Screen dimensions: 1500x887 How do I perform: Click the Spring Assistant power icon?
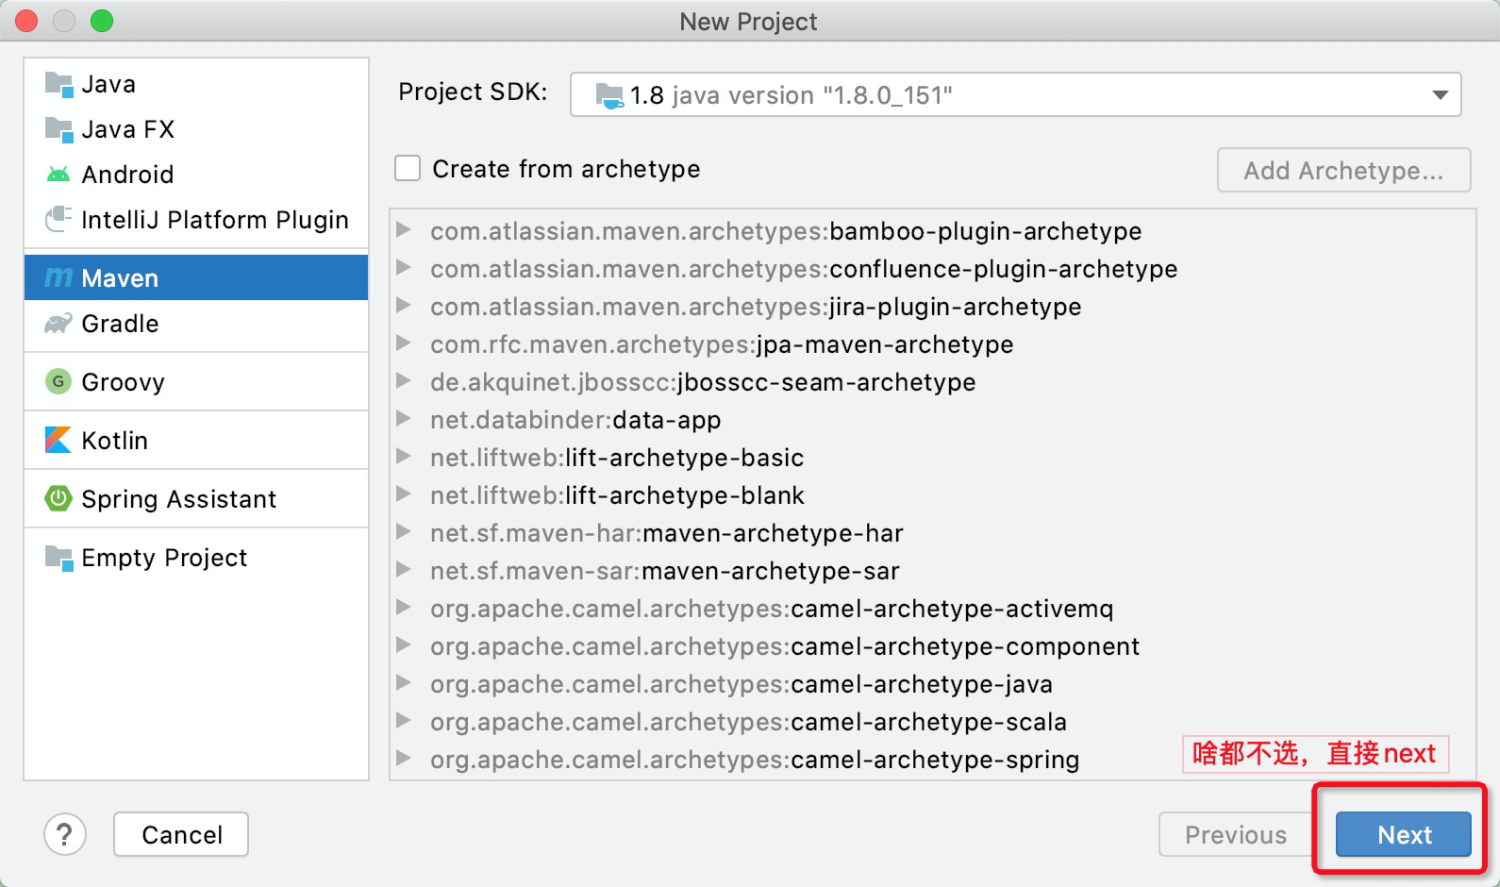tap(59, 498)
